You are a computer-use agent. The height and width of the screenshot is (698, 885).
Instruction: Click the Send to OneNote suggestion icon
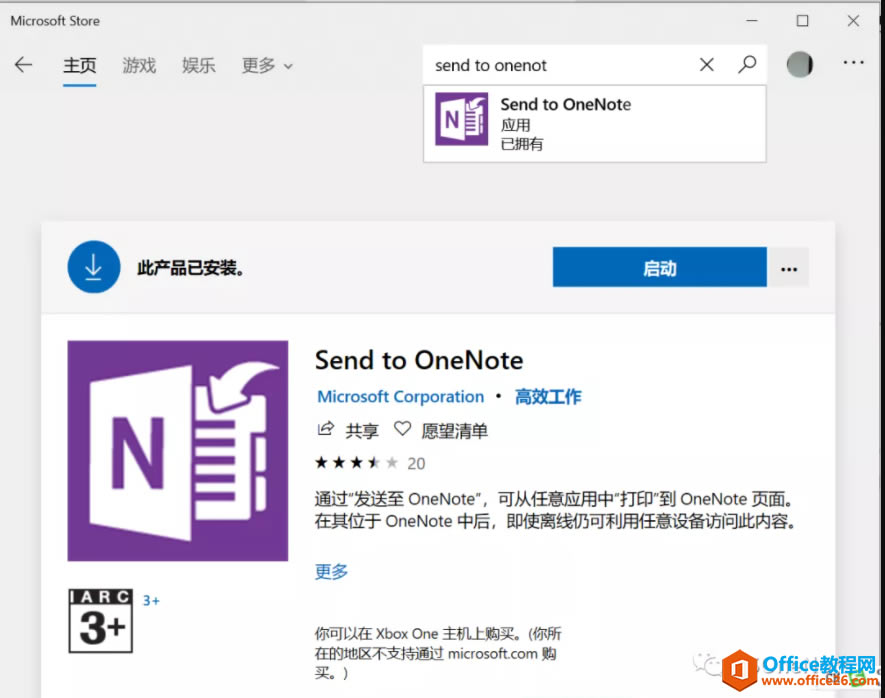461,119
